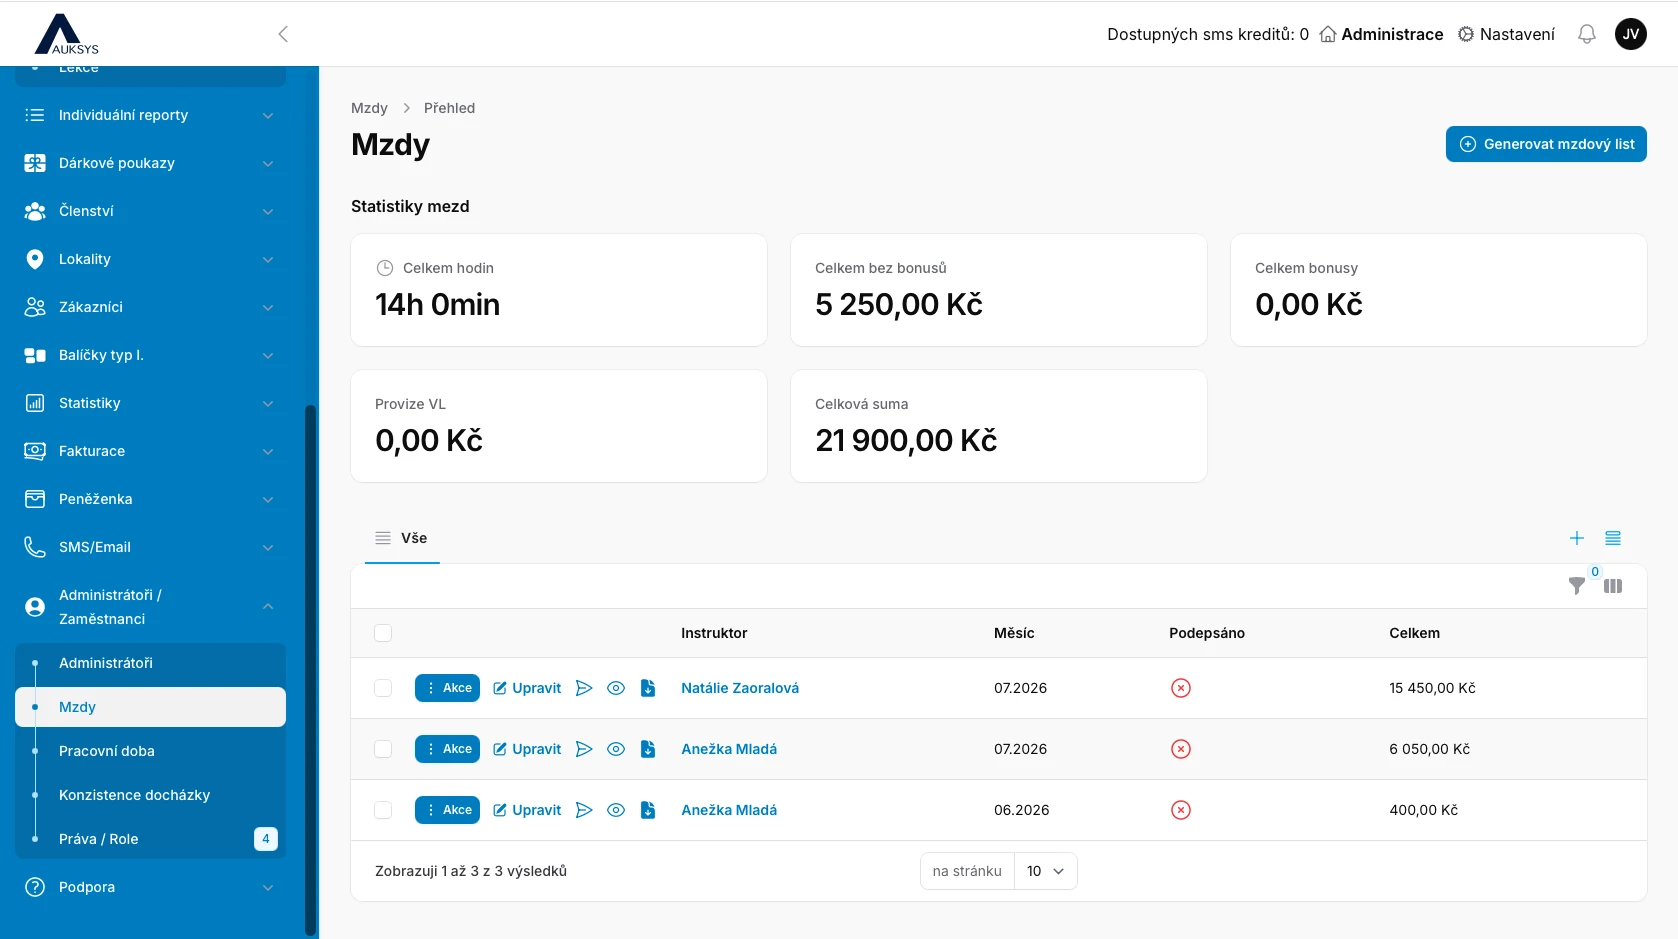1678x939 pixels.
Task: Click the sidebar vertical scrollbar
Action: (x=311, y=668)
